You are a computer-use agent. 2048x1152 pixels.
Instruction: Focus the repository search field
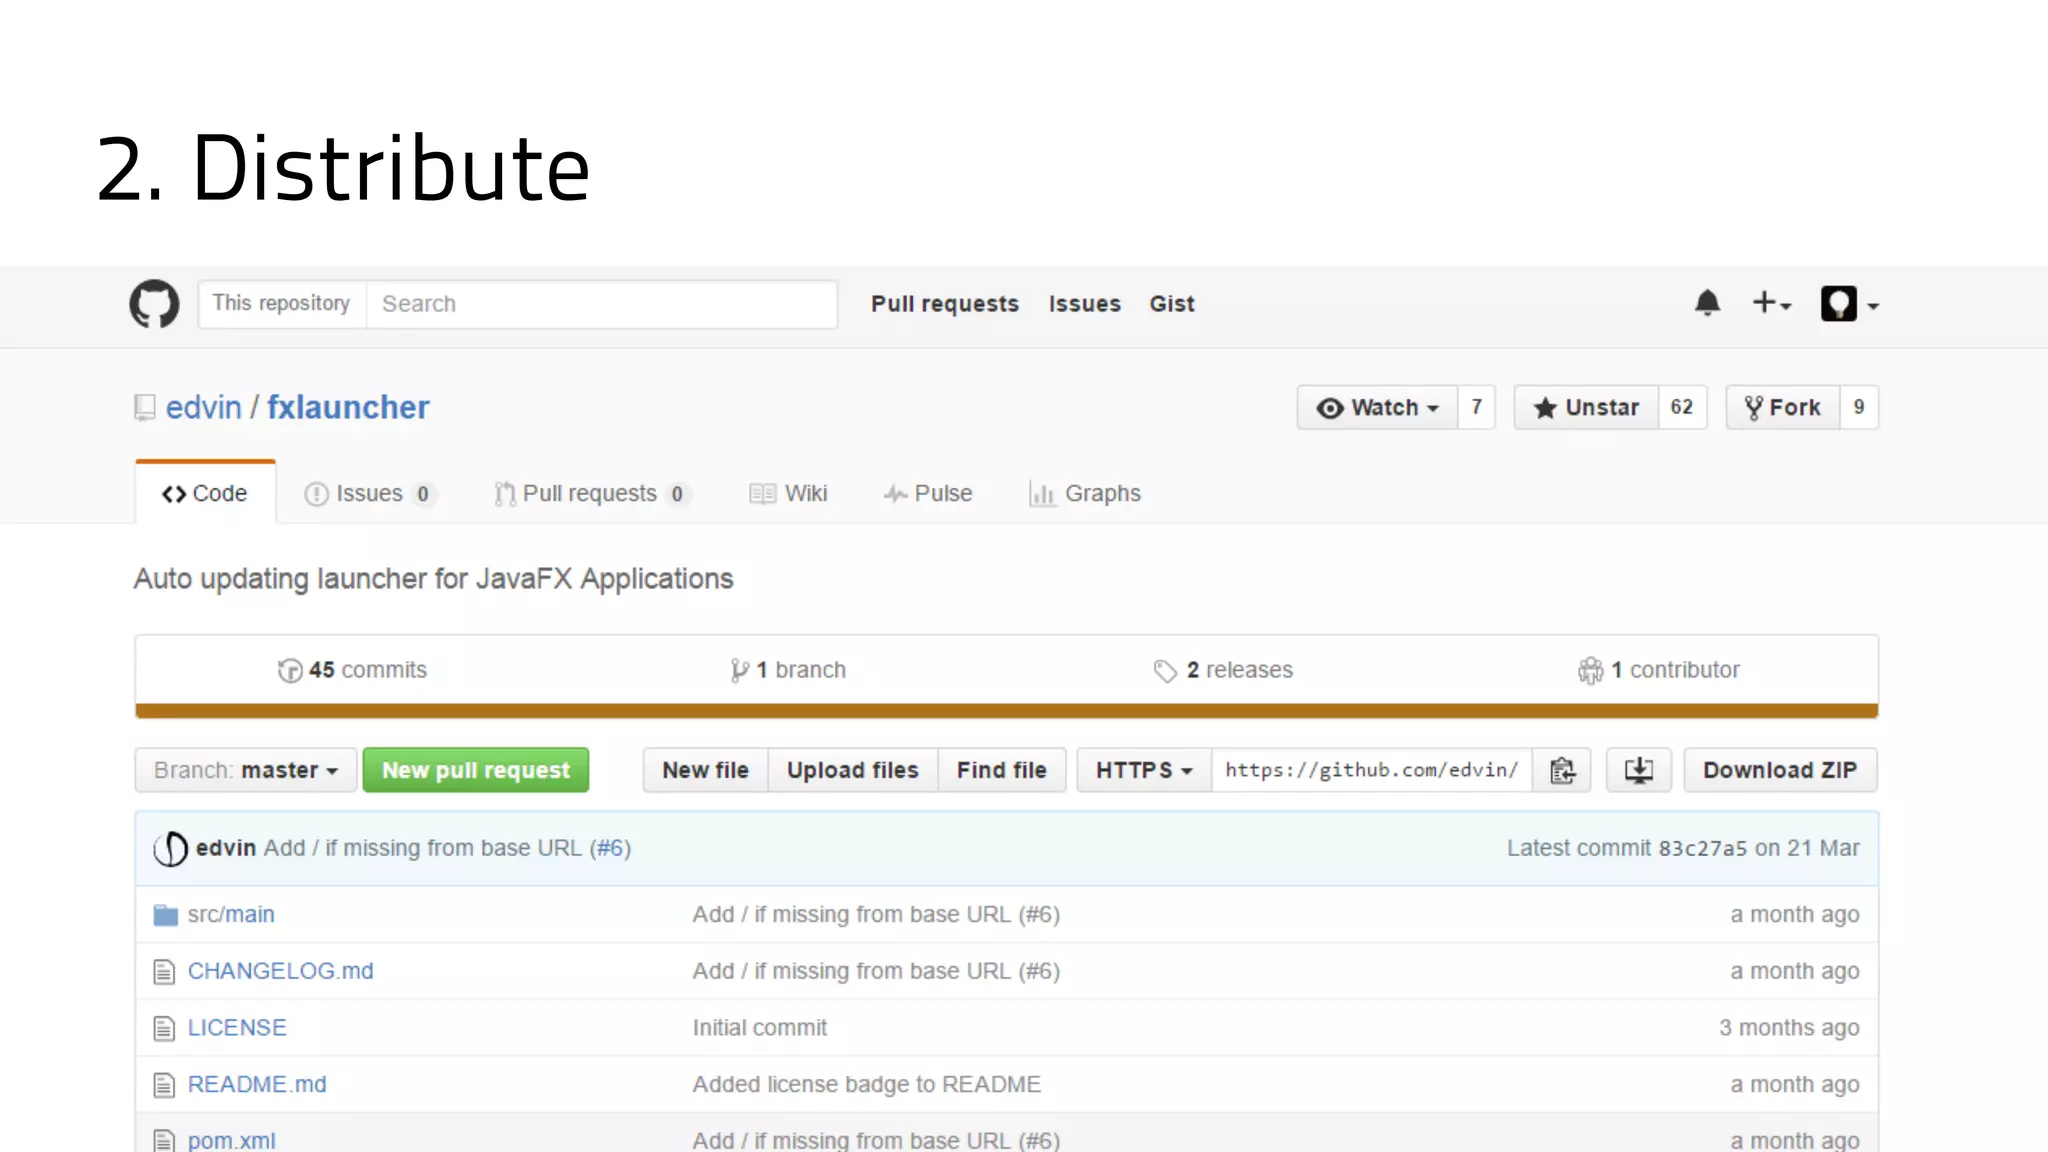click(x=601, y=304)
